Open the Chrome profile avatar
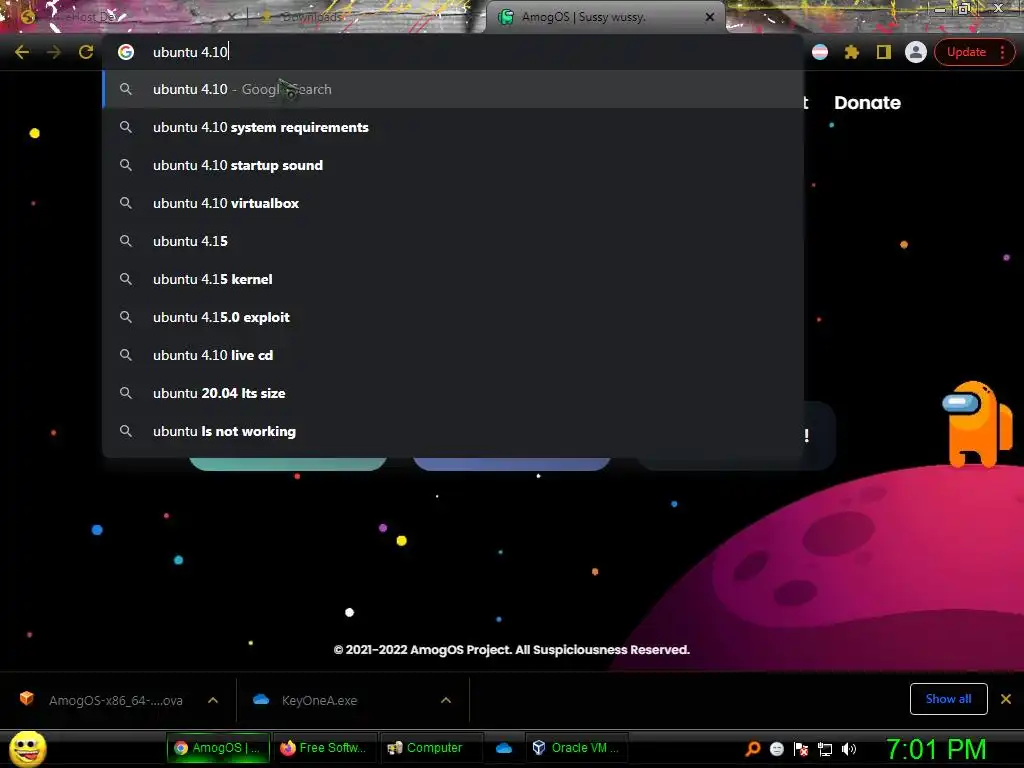1024x768 pixels. (916, 52)
